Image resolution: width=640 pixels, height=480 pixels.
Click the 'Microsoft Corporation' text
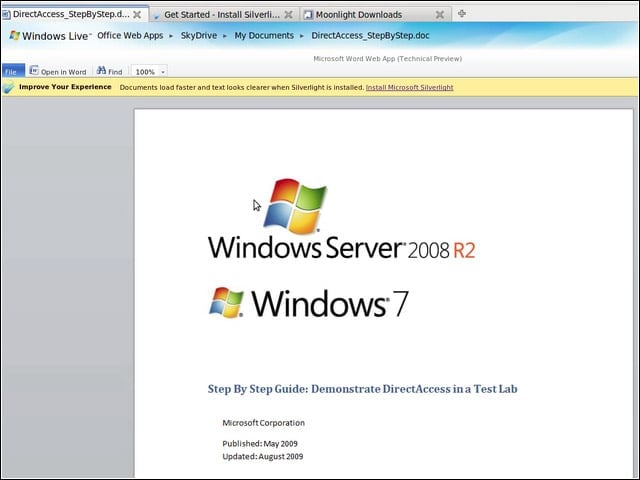pyautogui.click(x=263, y=423)
